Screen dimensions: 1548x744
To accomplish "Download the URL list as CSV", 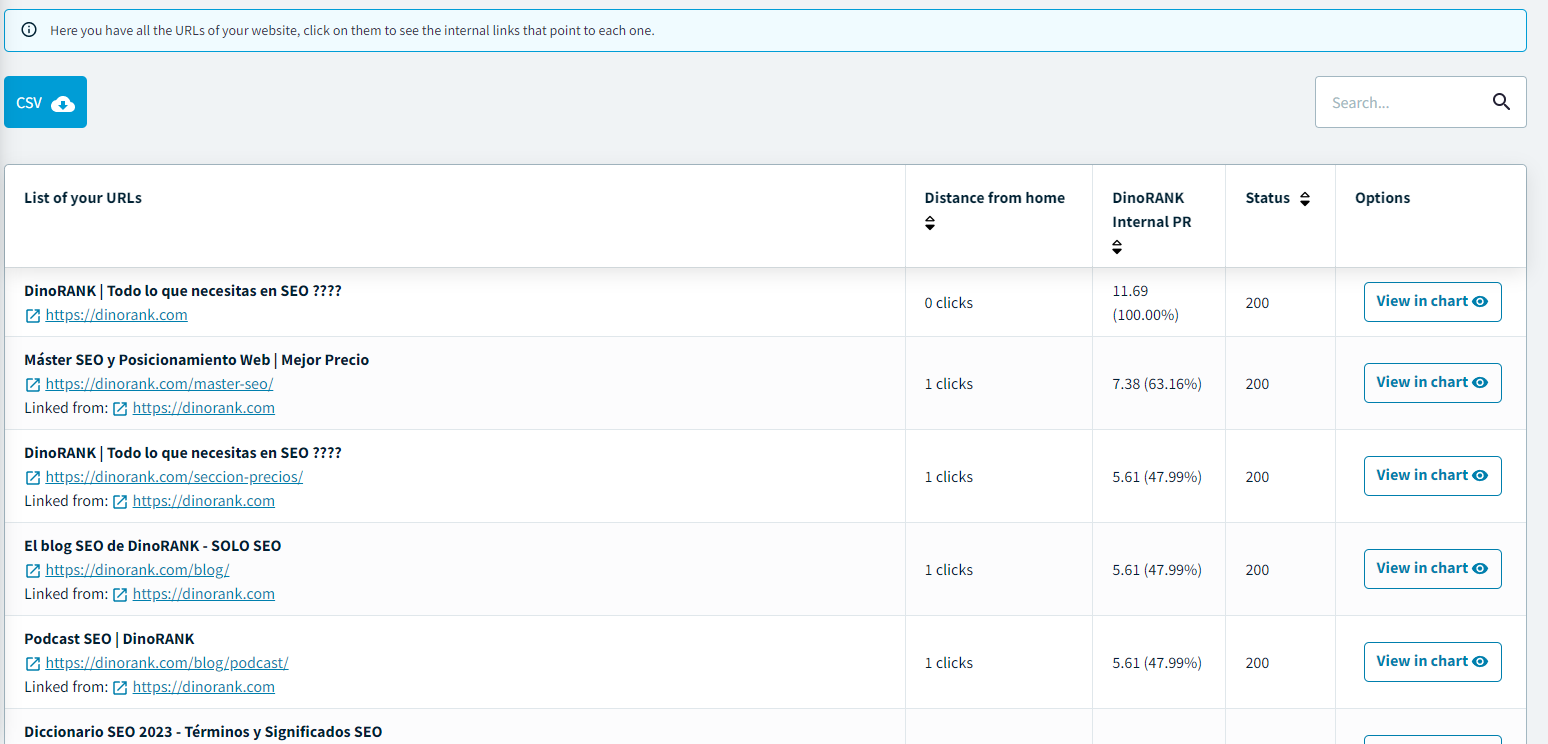I will pos(45,102).
